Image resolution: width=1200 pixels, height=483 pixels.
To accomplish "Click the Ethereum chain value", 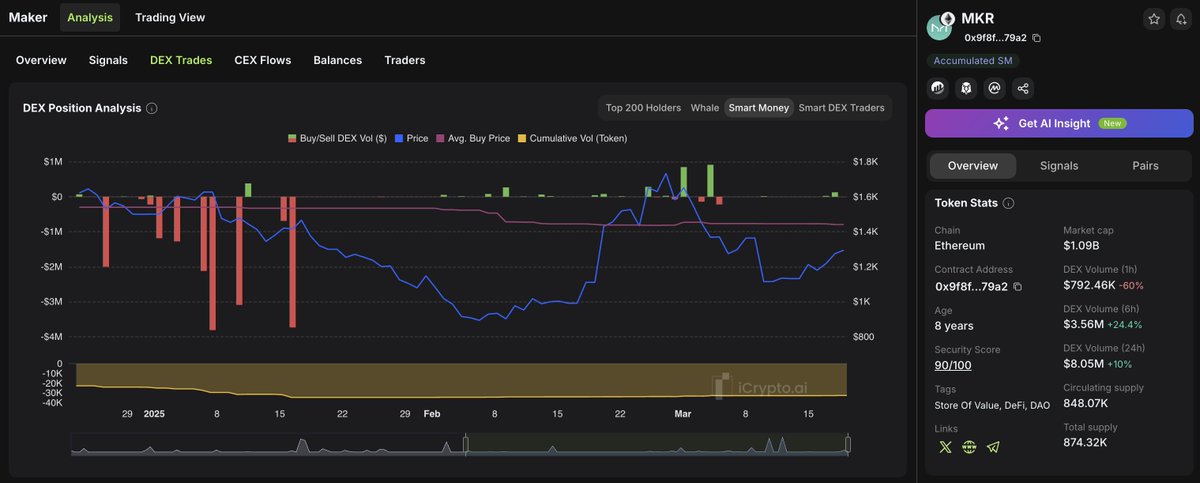I will pyautogui.click(x=960, y=245).
